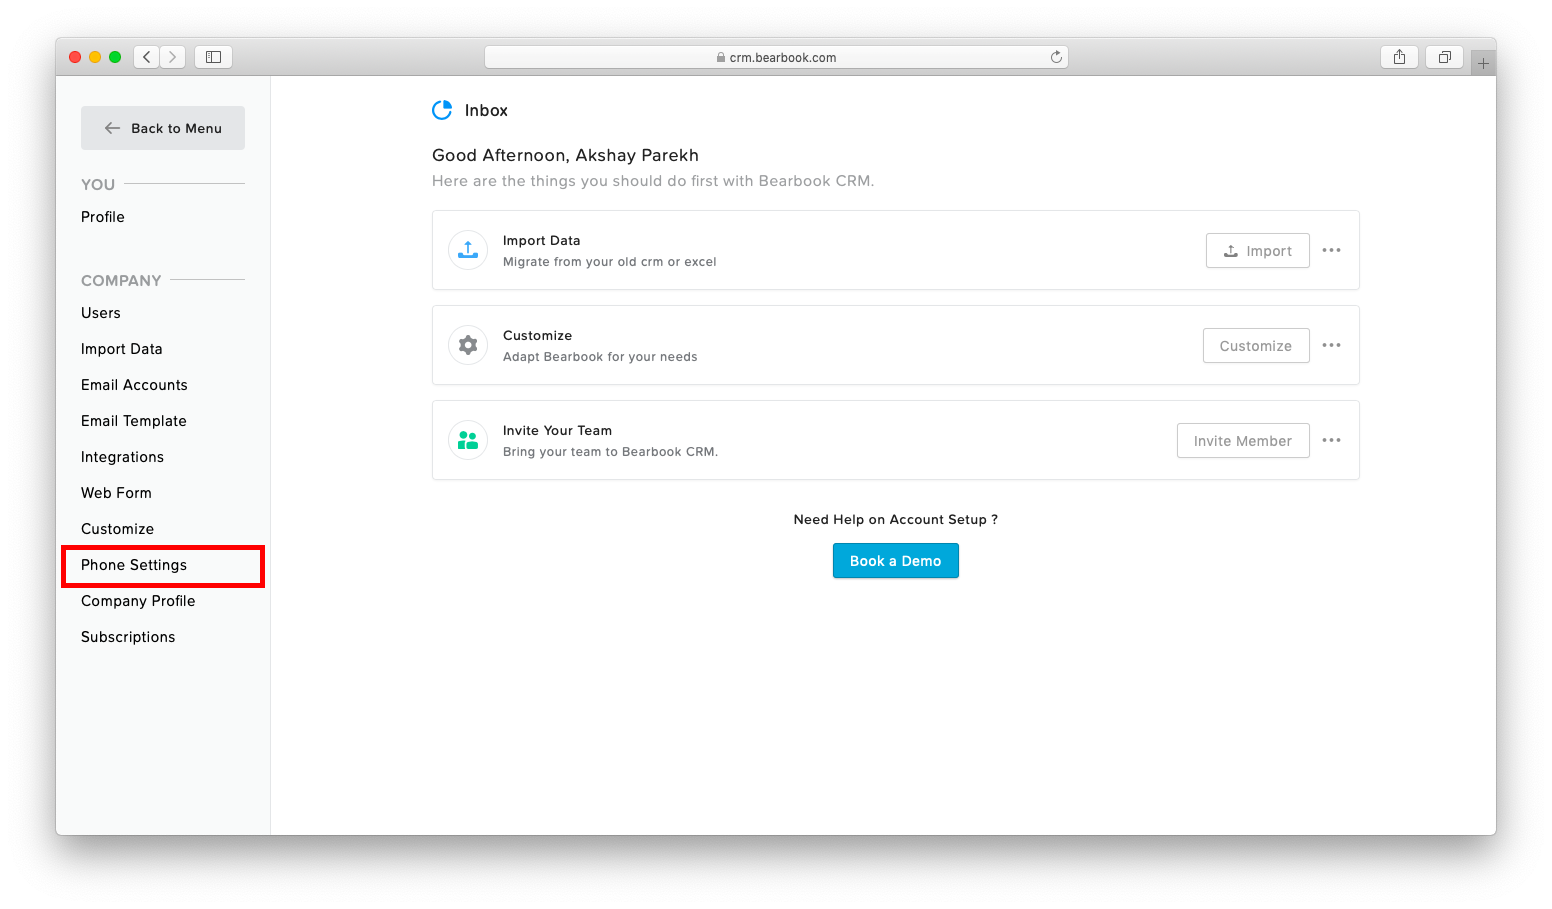Open Subscriptions in the sidebar
Screen dimensions: 1552x909
tap(128, 637)
